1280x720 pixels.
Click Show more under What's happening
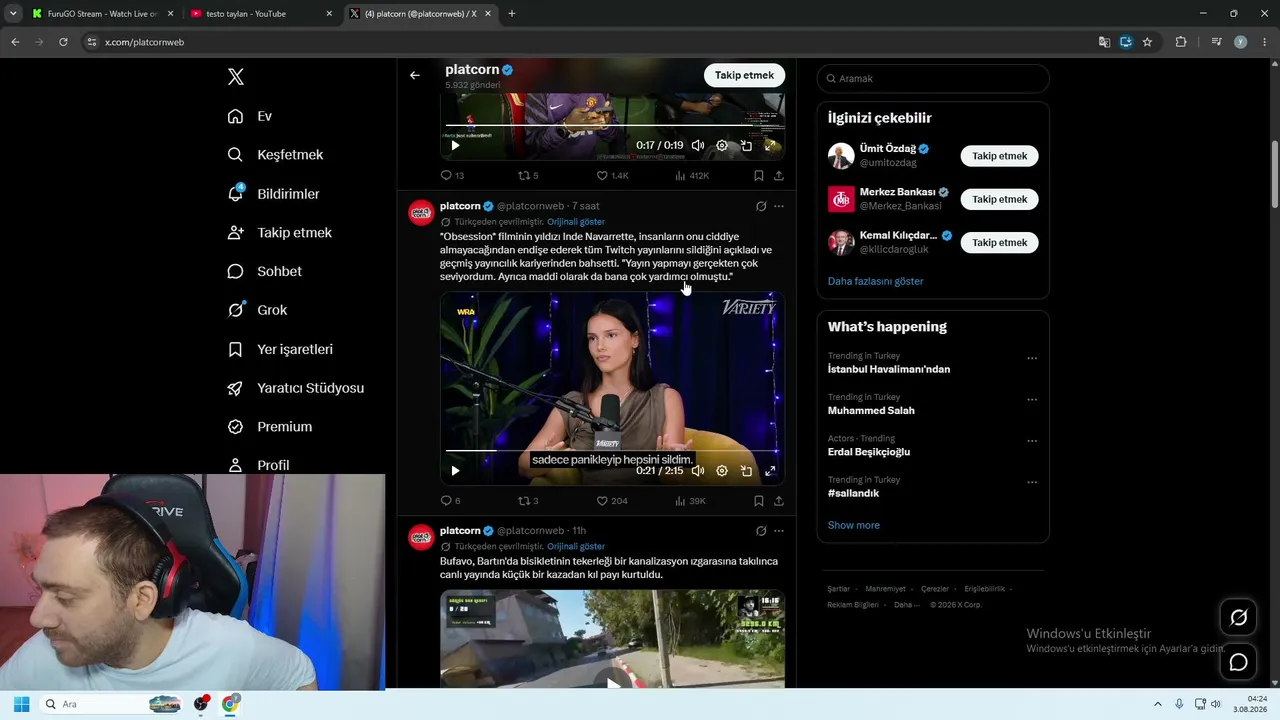tap(854, 525)
